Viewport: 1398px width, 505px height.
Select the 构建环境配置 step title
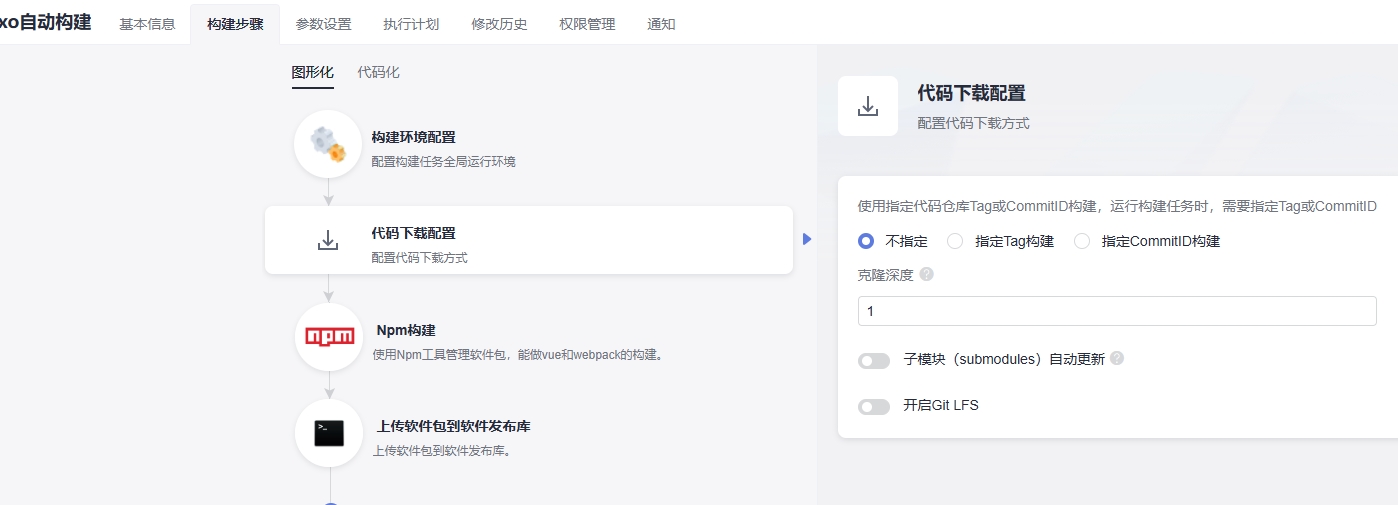(413, 137)
